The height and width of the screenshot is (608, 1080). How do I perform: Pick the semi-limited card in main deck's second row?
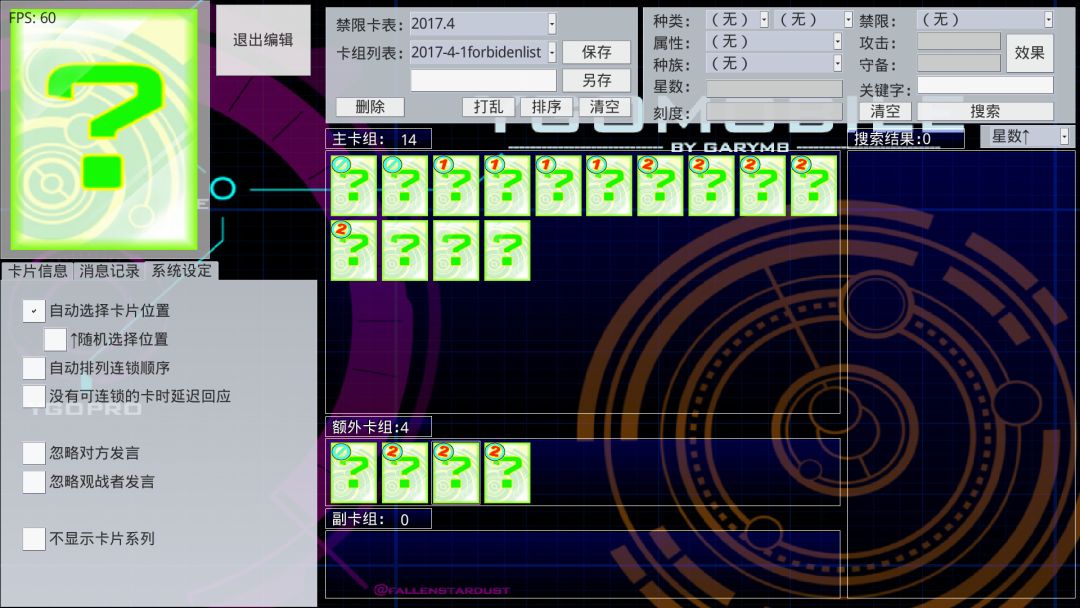(x=353, y=250)
